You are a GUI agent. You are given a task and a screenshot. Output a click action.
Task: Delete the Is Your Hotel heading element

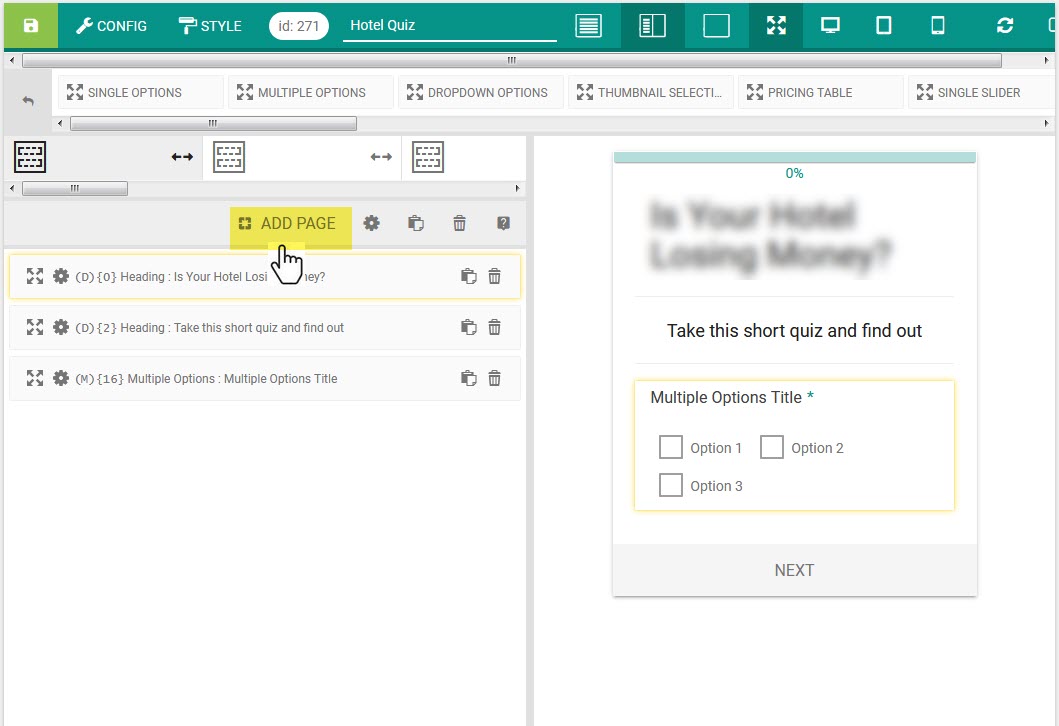tap(494, 276)
